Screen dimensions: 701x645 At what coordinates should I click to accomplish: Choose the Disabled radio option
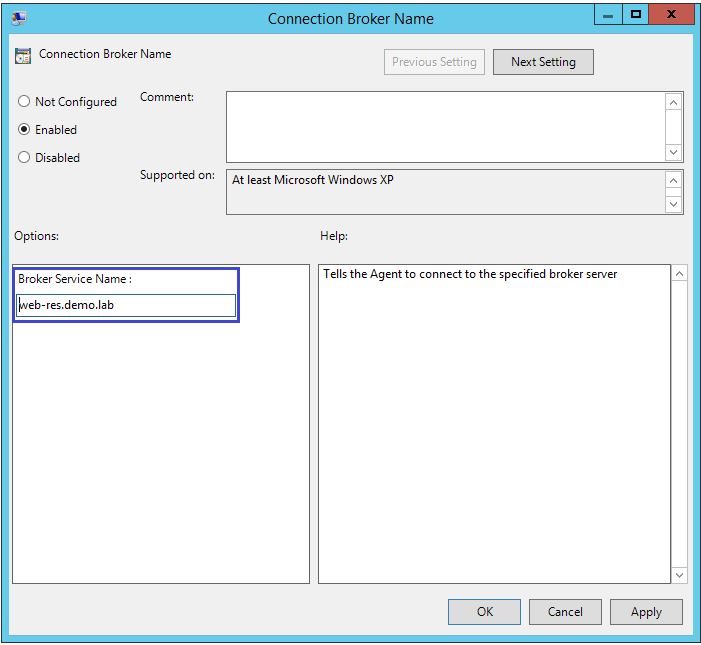pos(25,158)
